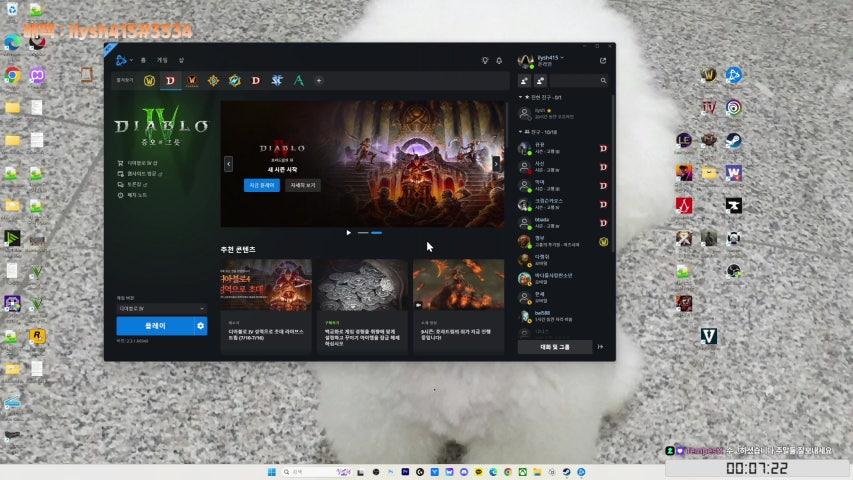Go to previous banner slide
Screen dimensions: 853x480
point(228,163)
